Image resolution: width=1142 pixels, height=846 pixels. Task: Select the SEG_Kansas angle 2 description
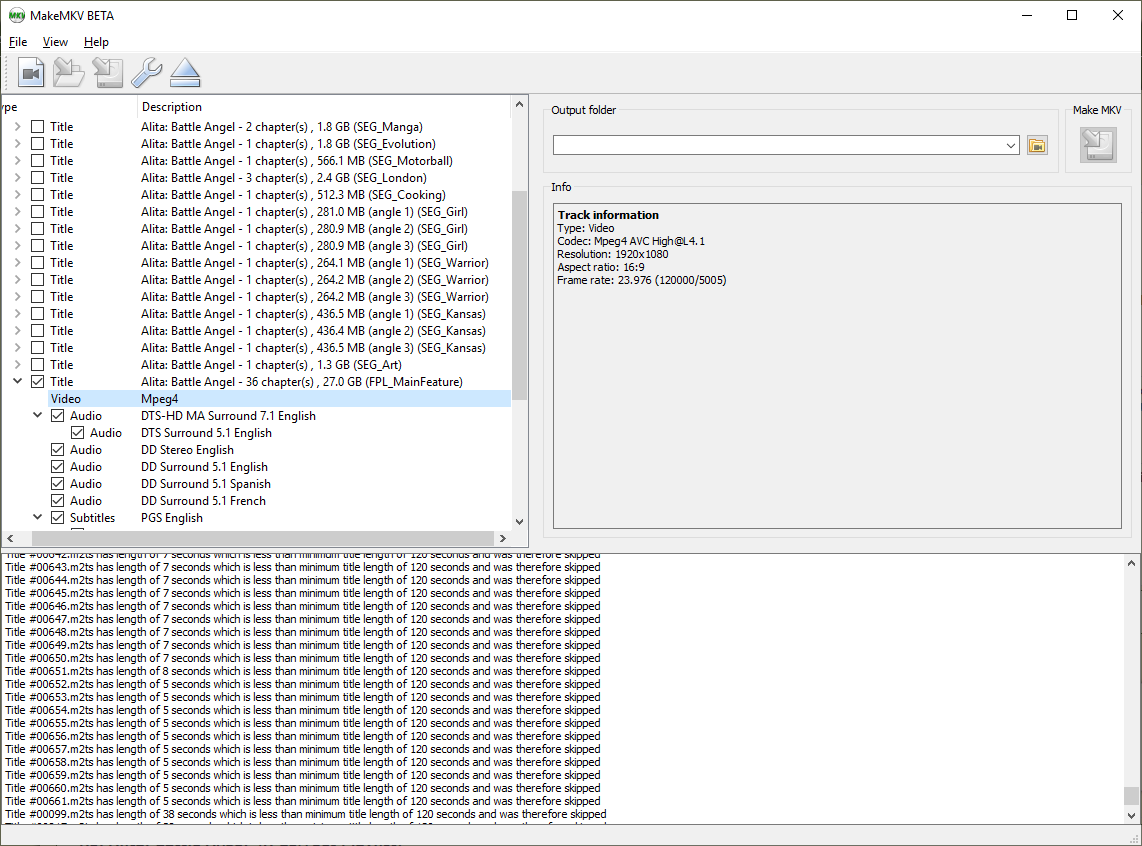[313, 331]
